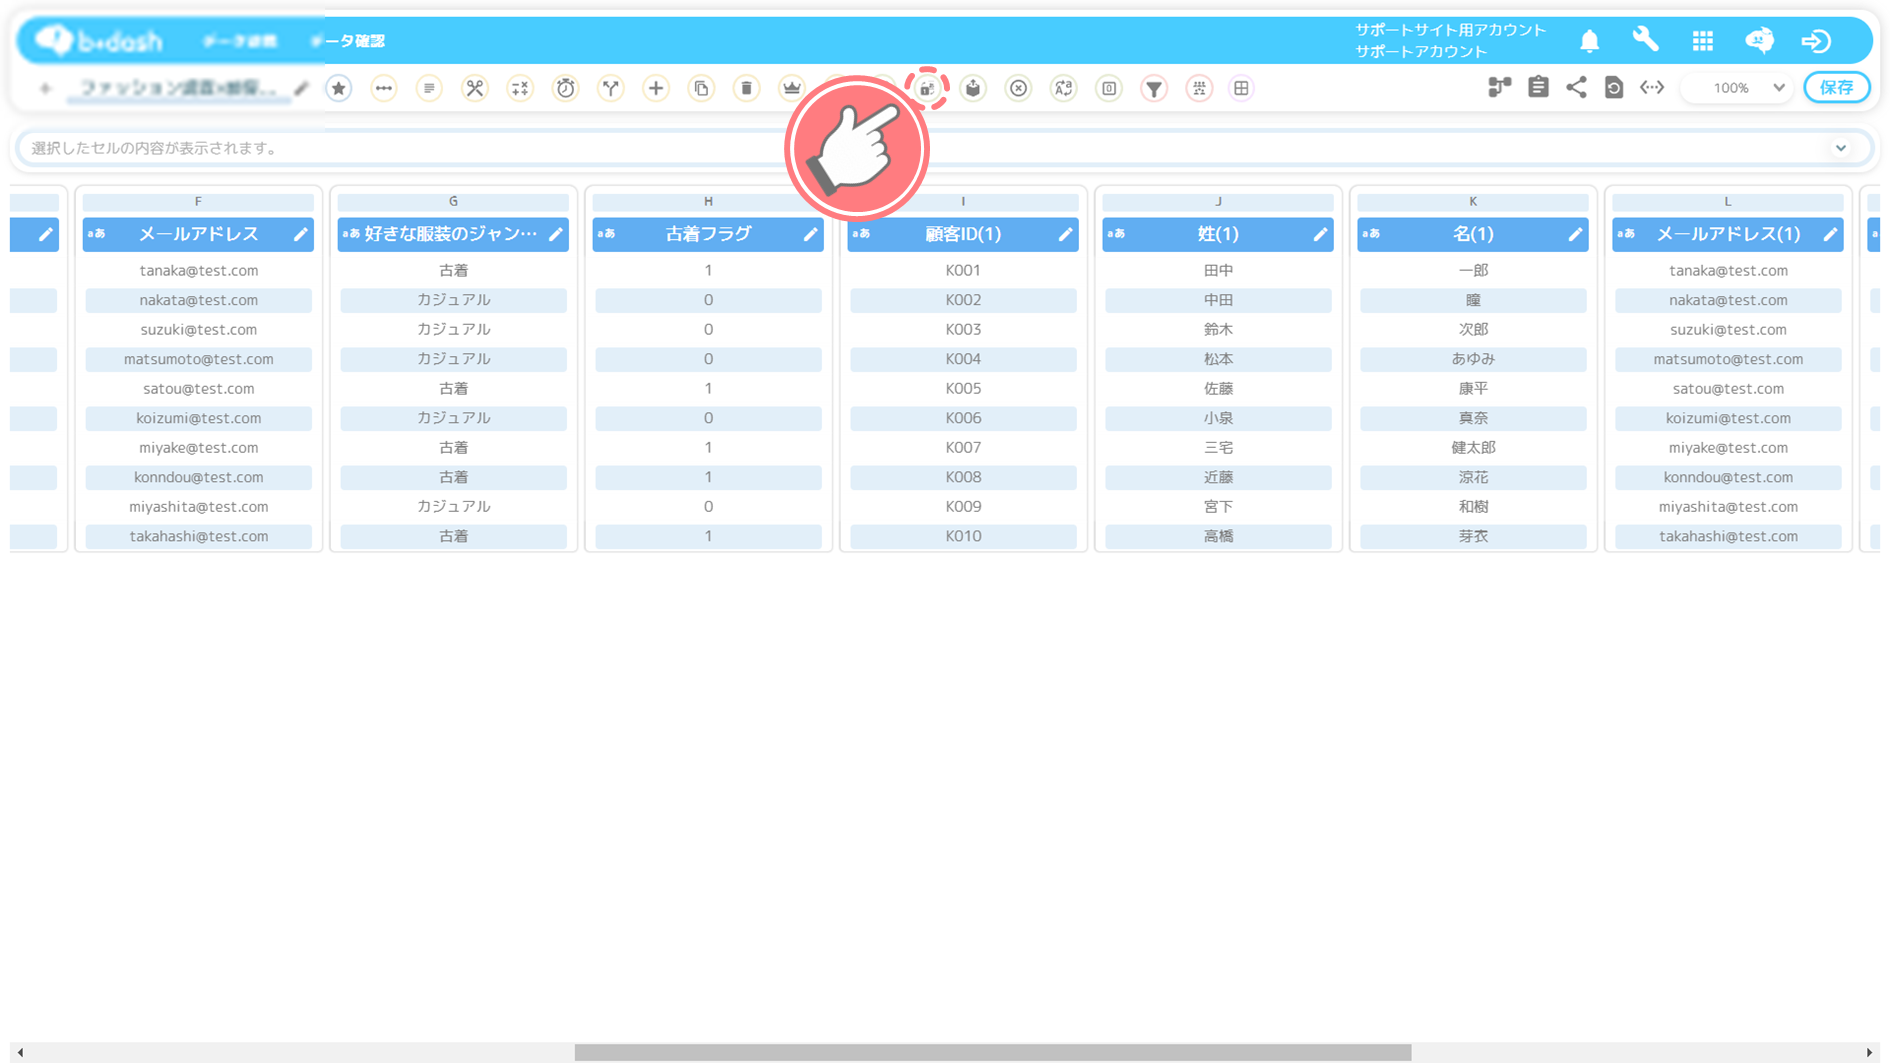1890x1063 pixels.
Task: Click the copy duplicate toolbar icon
Action: (701, 88)
